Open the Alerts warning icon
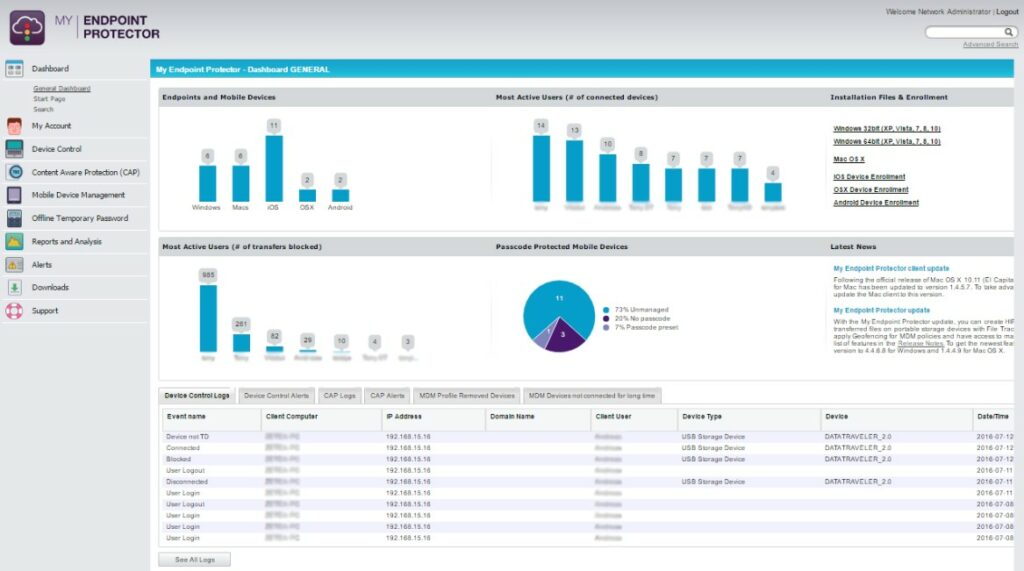Image resolution: width=1024 pixels, height=571 pixels. [x=14, y=265]
